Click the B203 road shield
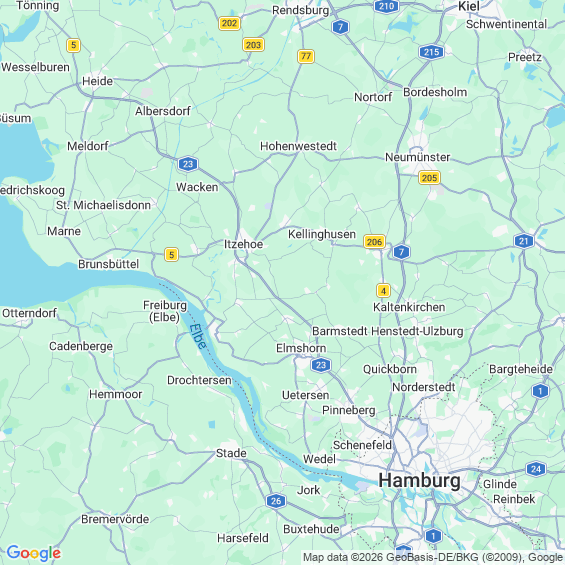565x565 pixels. coord(253,45)
